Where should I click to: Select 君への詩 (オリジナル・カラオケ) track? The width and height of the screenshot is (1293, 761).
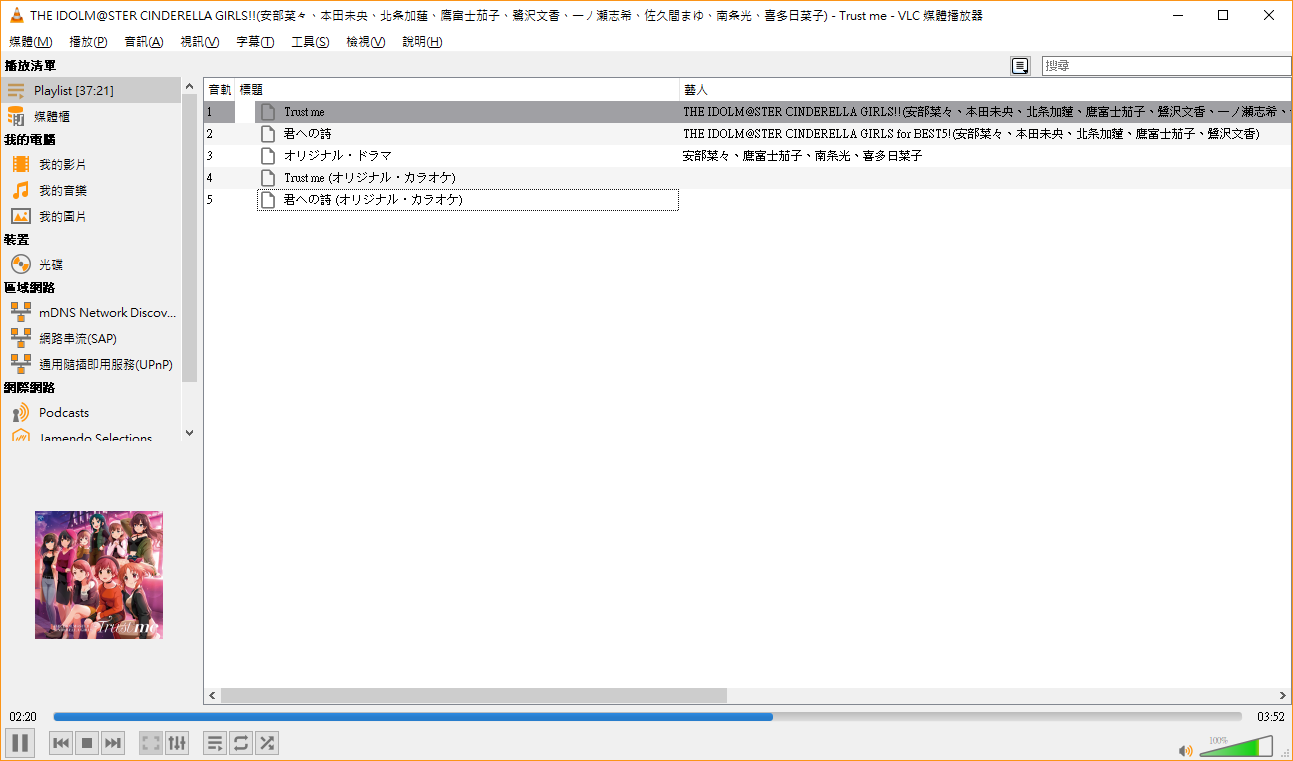748,200
